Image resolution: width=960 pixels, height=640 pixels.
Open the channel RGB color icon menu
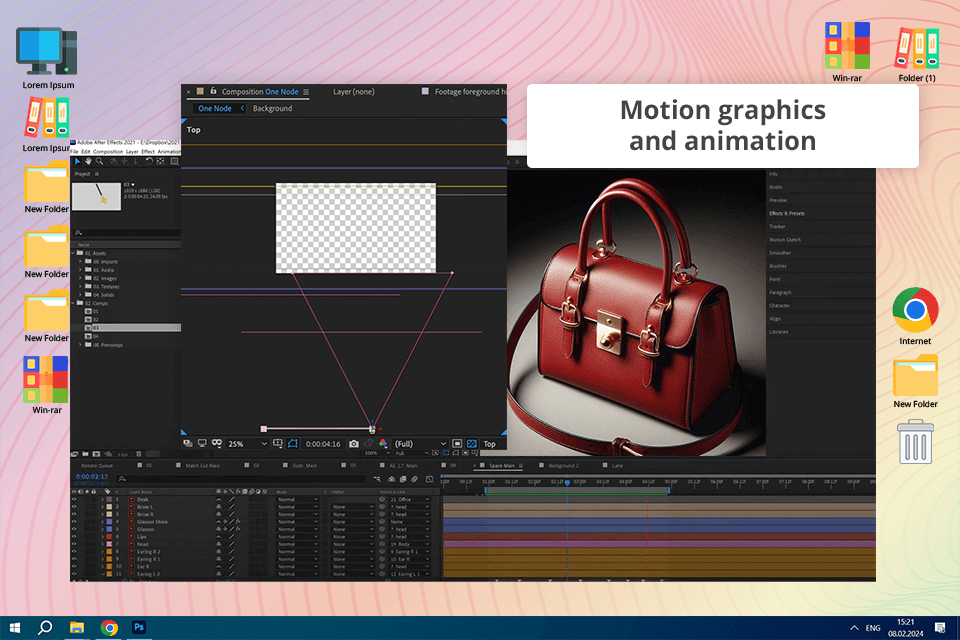pyautogui.click(x=383, y=443)
